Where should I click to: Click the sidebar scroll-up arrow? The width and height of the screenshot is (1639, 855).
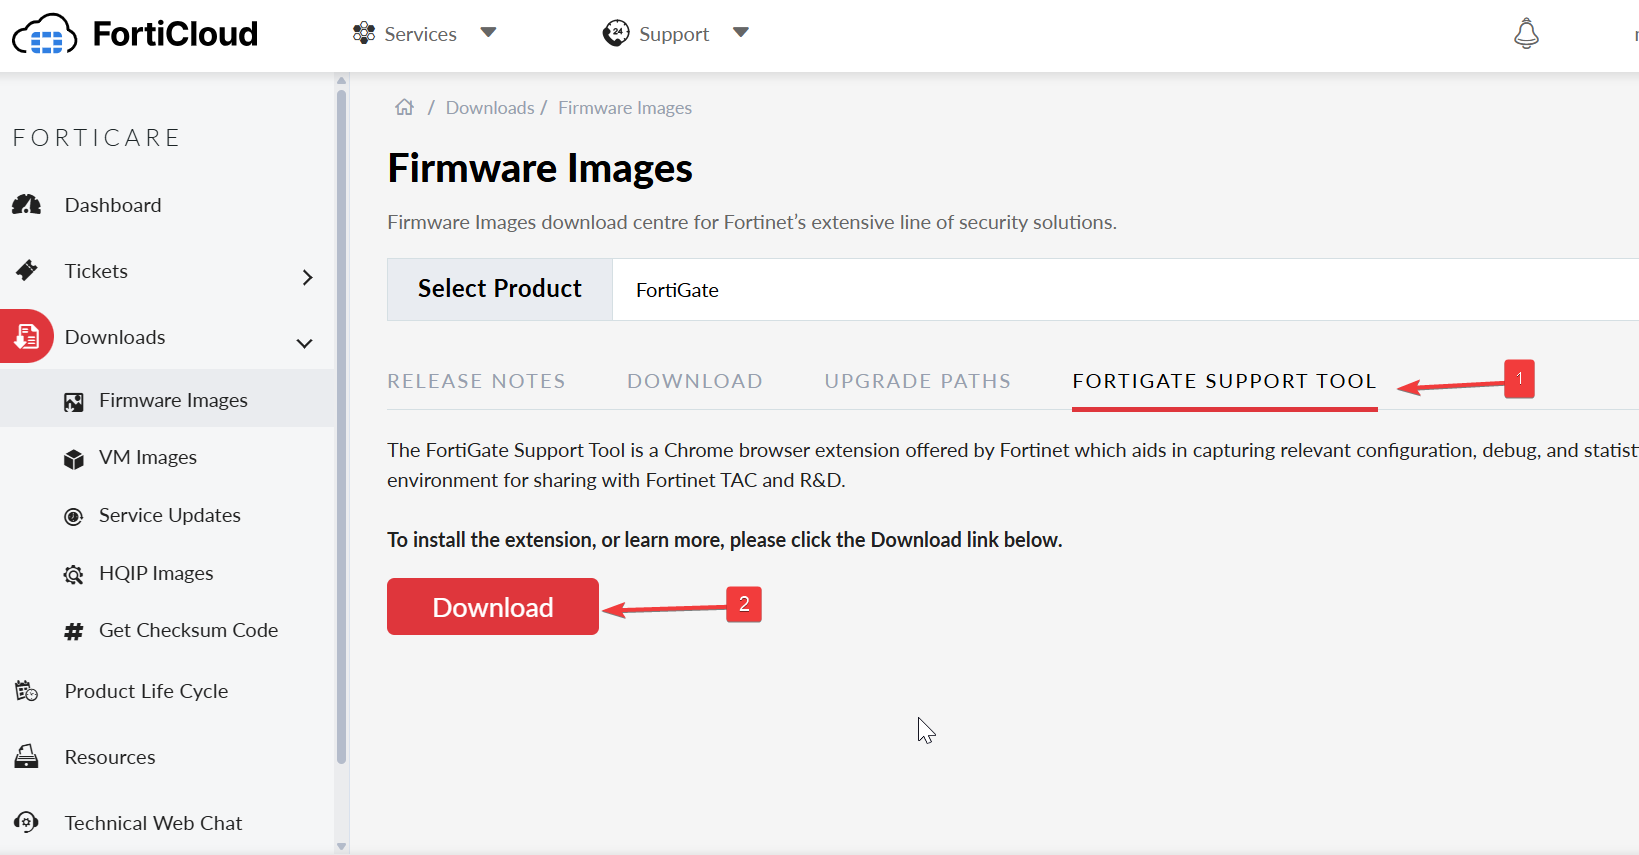click(x=342, y=80)
